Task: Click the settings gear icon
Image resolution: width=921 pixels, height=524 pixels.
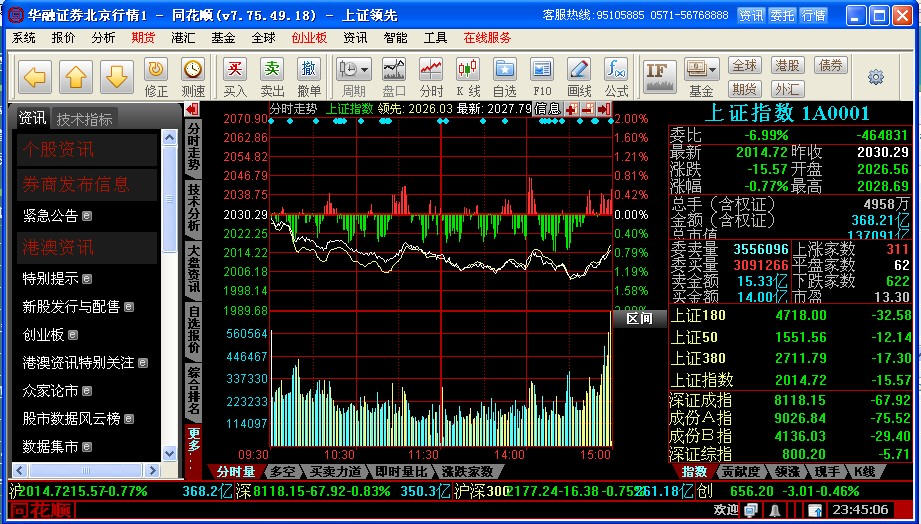Action: coord(876,77)
